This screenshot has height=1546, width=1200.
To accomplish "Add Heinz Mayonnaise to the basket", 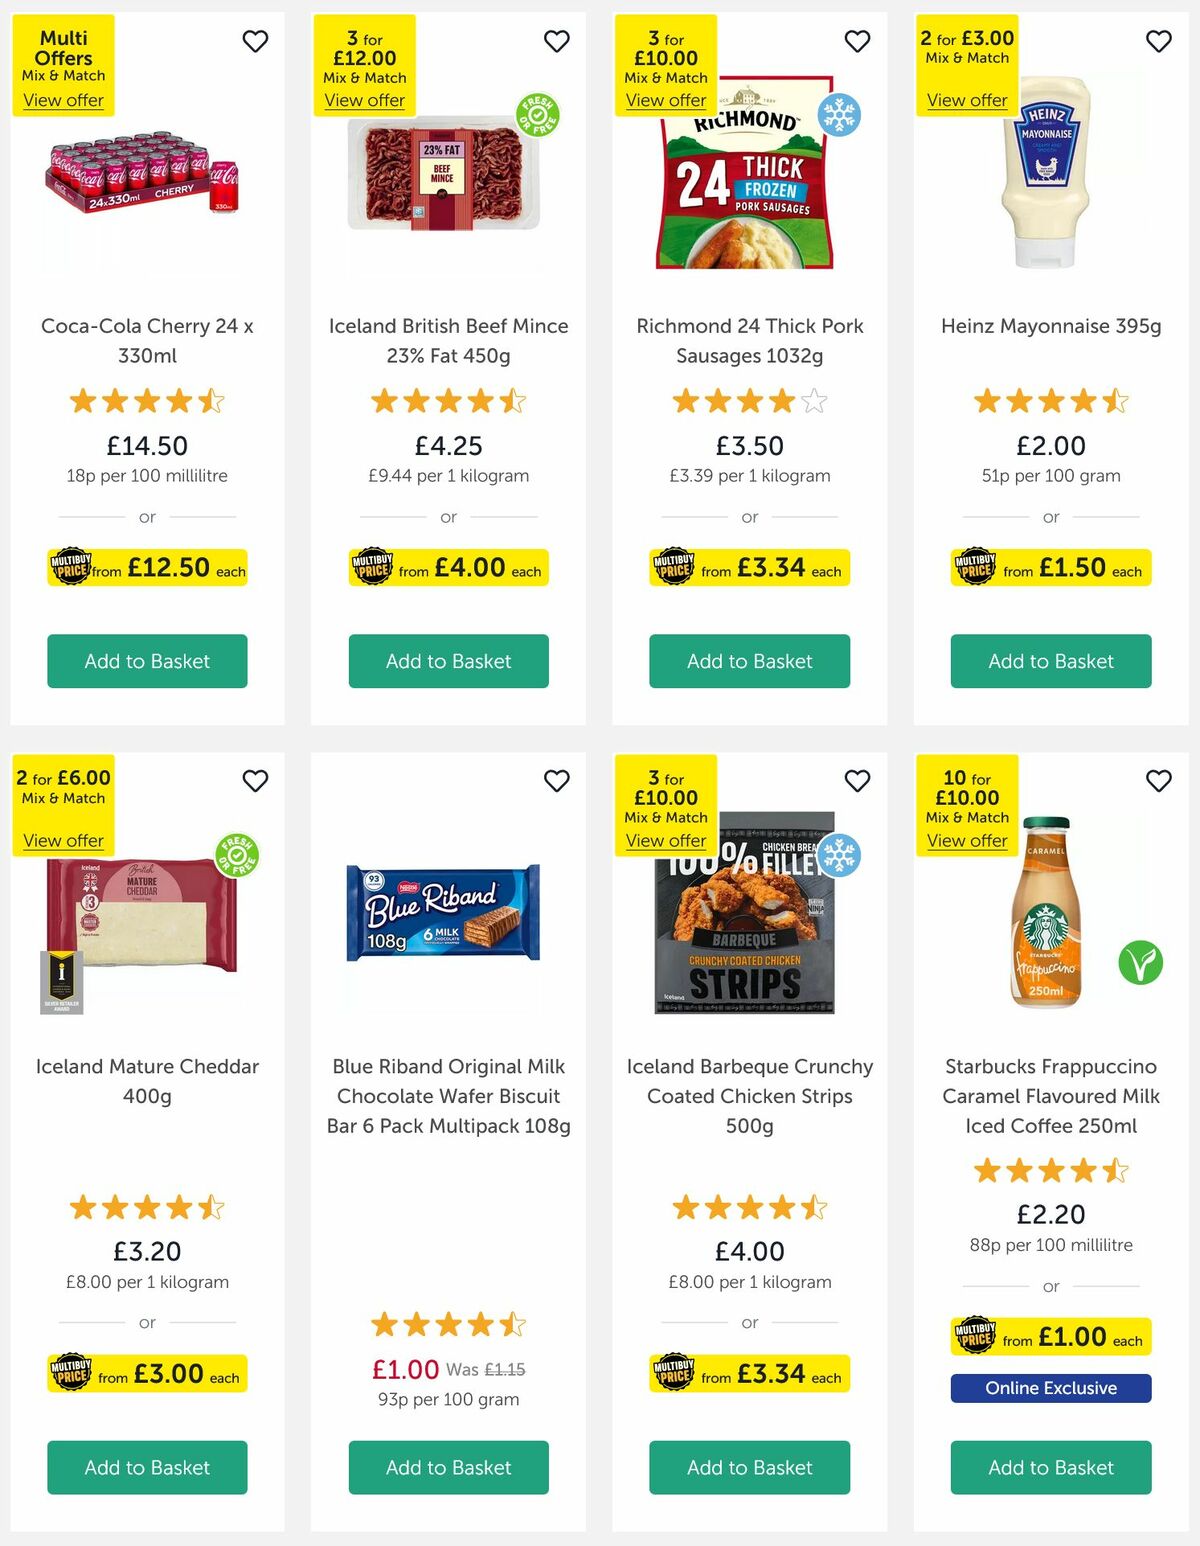I will [1051, 661].
